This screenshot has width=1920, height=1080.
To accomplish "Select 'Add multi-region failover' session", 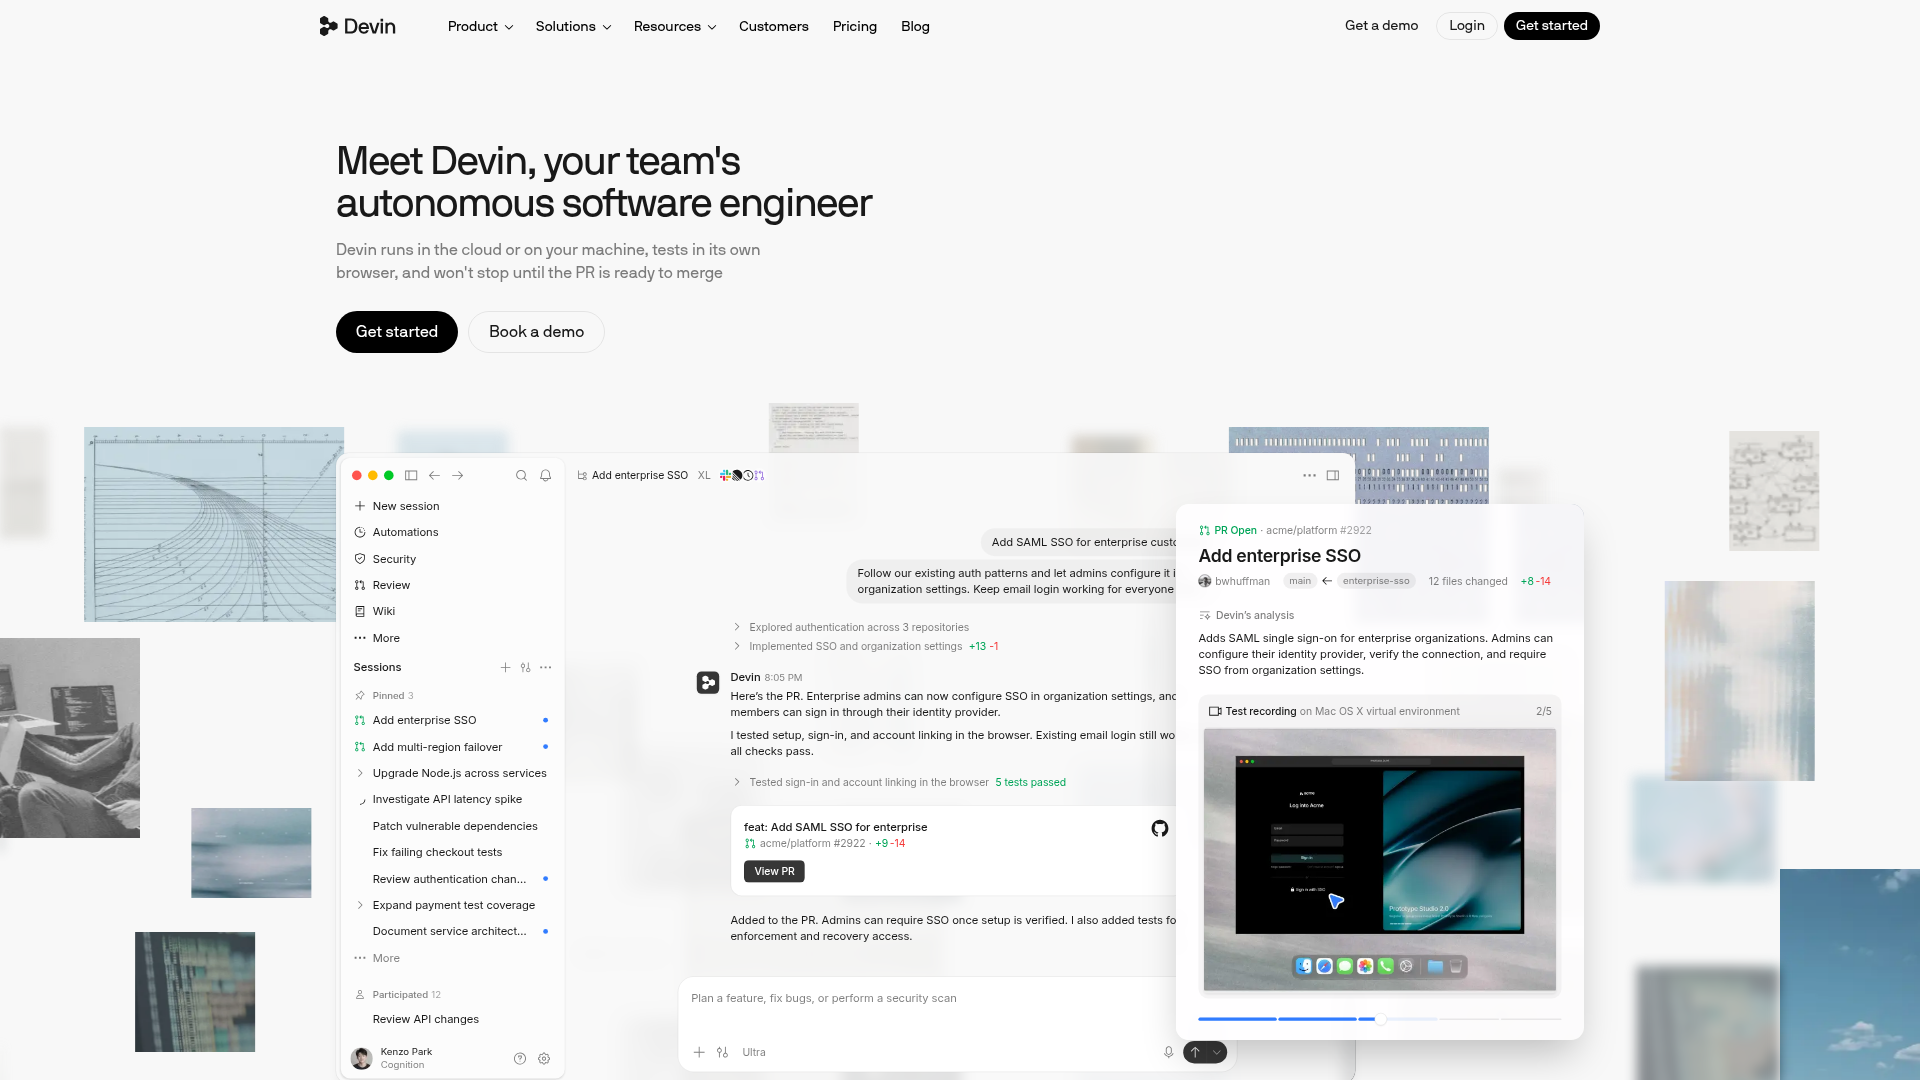I will pos(453,748).
